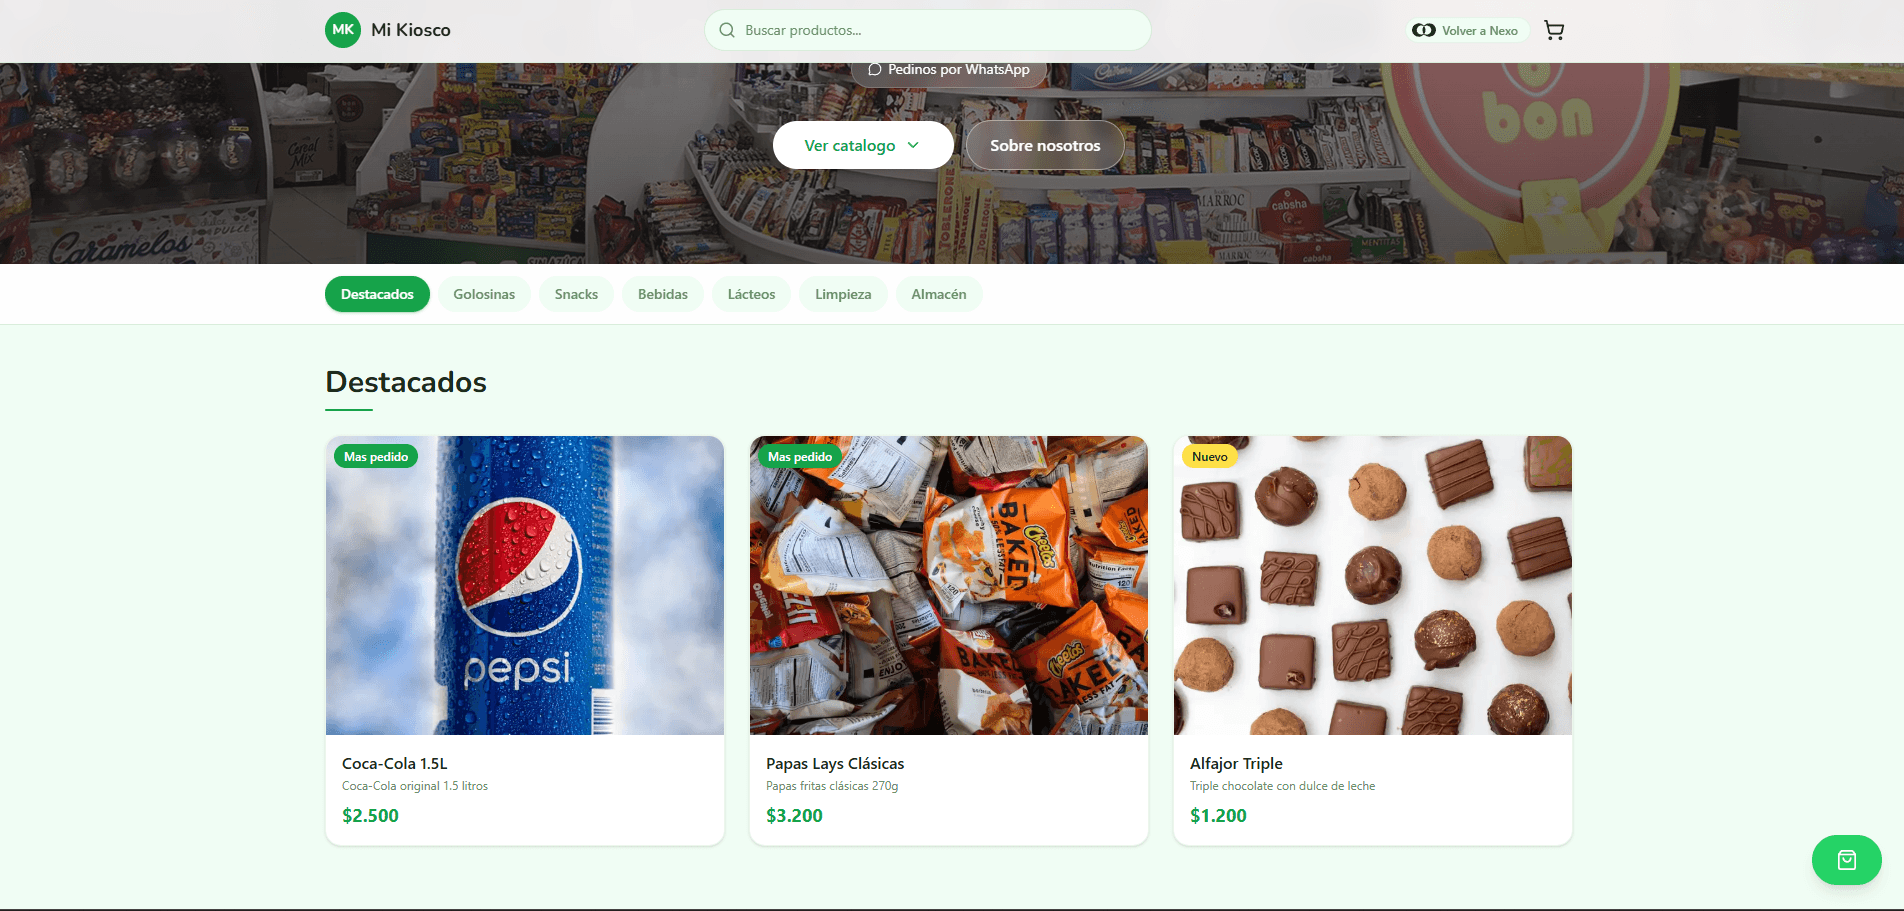
Task: Show the Lácteos category
Action: coord(751,294)
